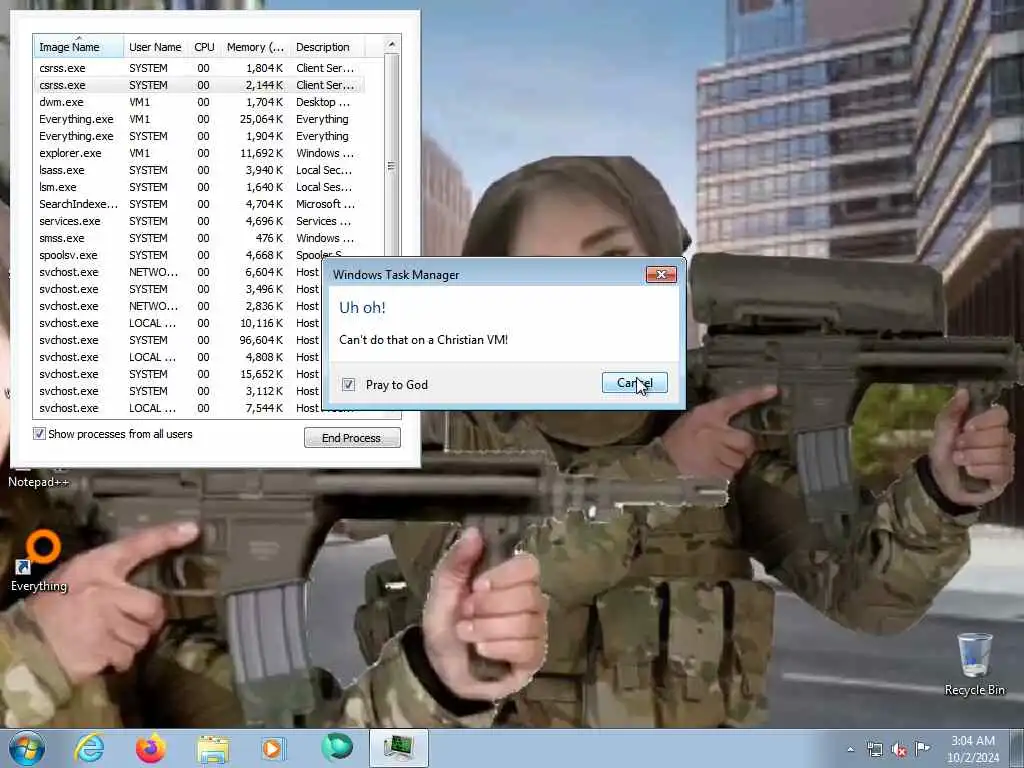Select csrss.exe row using 2,144 K
1024x768 pixels.
click(199, 85)
